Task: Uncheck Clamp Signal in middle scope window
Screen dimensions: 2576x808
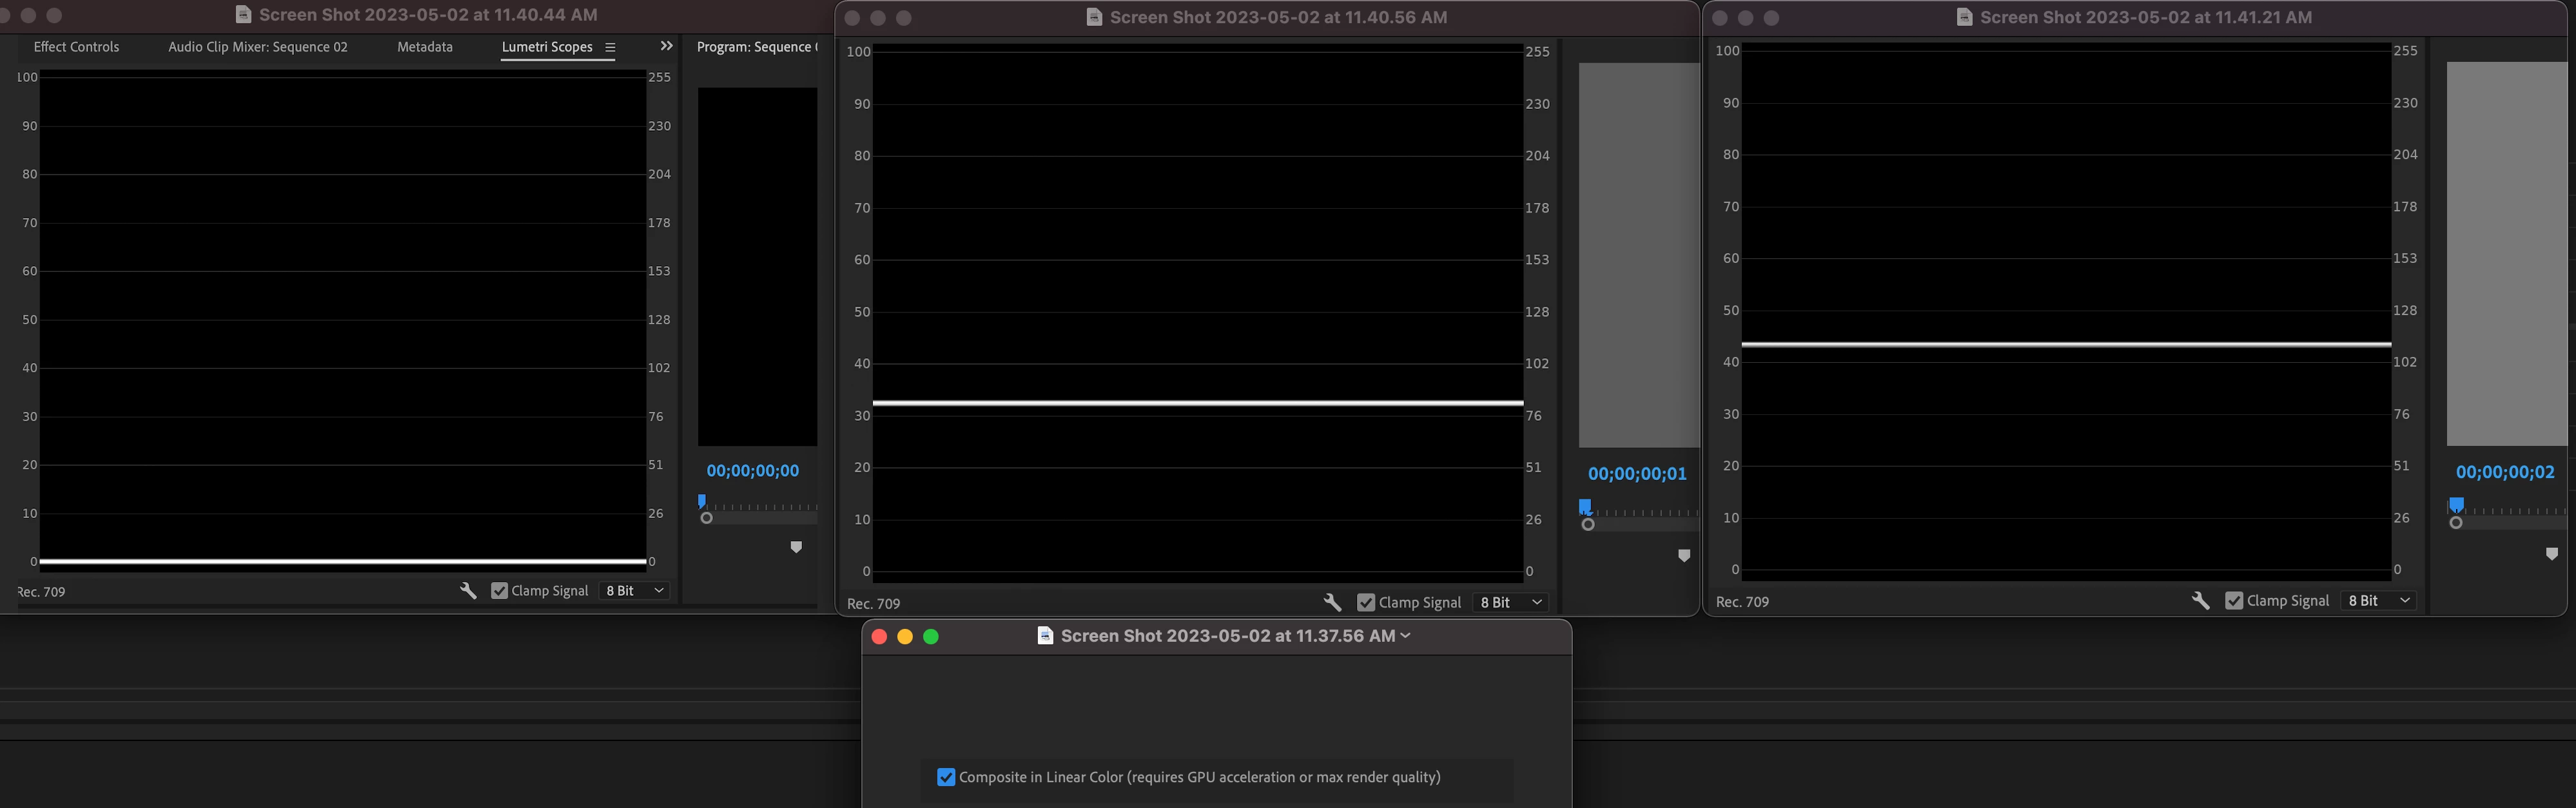Action: point(1366,602)
